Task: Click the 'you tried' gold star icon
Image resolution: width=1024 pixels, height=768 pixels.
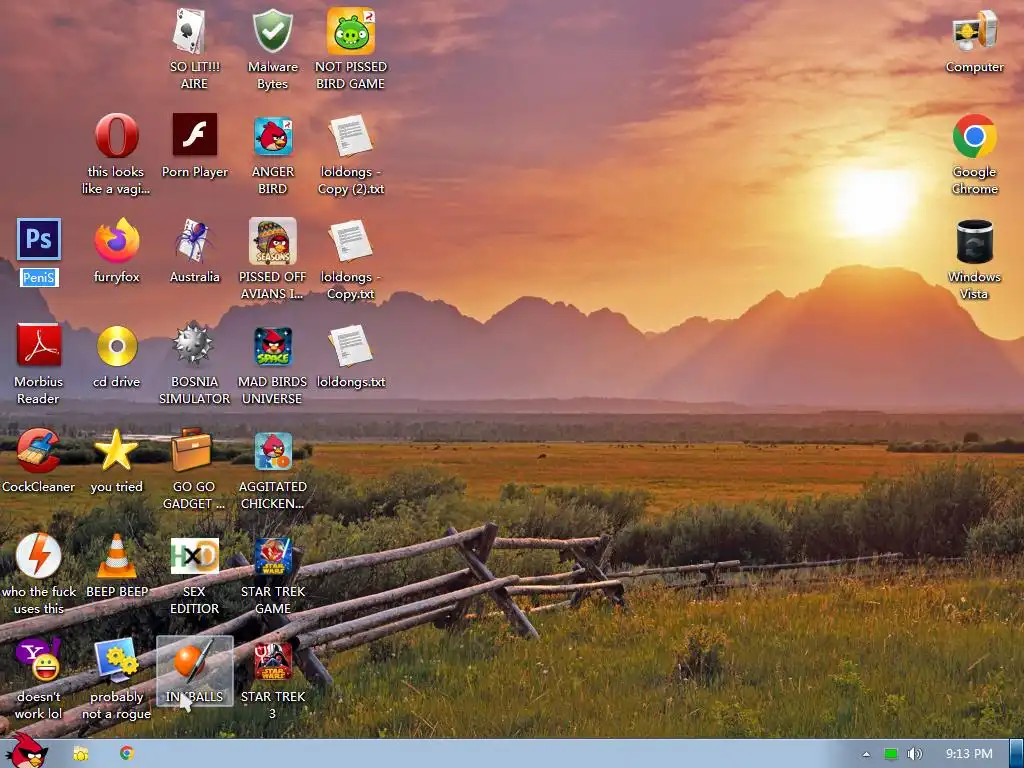Action: [x=116, y=451]
